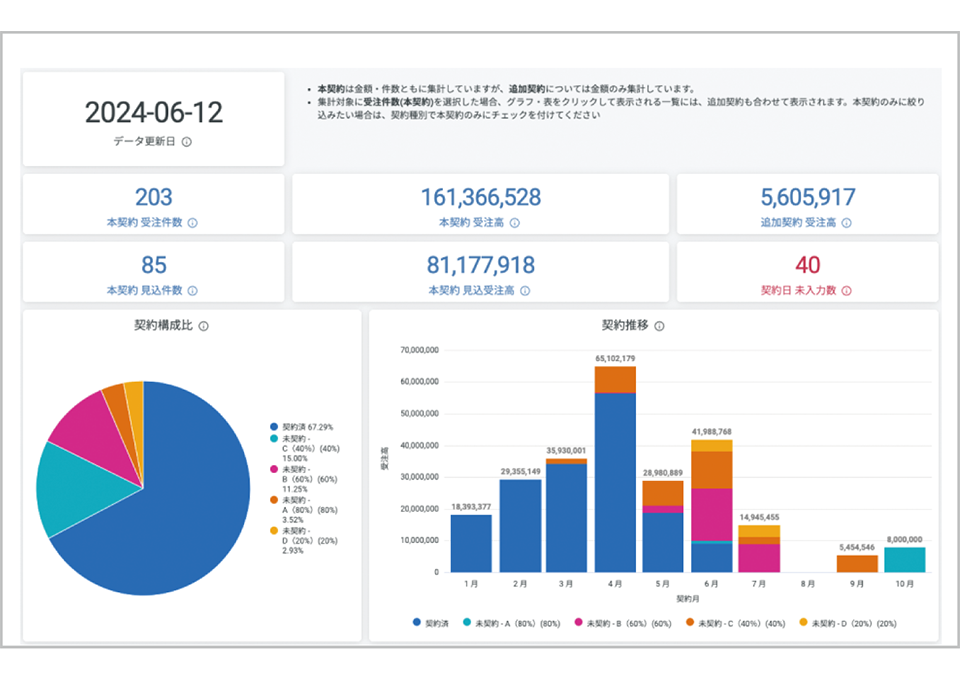Click the red 40 未入力数 value
The width and height of the screenshot is (960, 680).
[807, 265]
